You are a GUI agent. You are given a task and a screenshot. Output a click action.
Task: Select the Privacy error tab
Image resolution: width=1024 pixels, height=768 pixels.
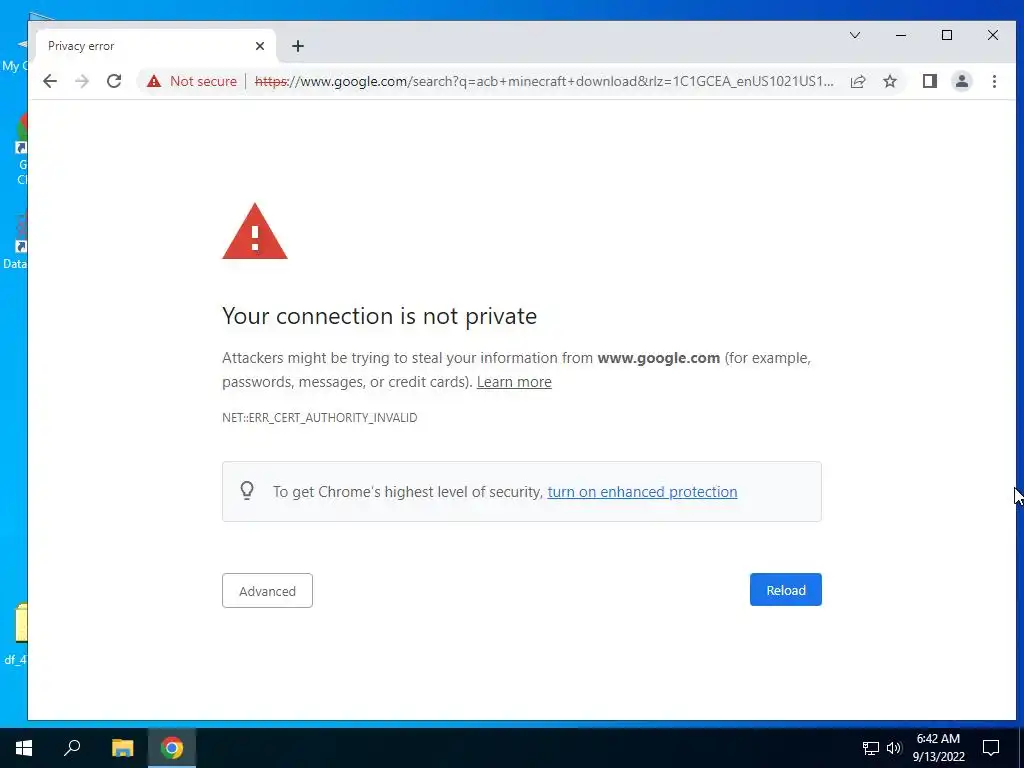(x=155, y=46)
